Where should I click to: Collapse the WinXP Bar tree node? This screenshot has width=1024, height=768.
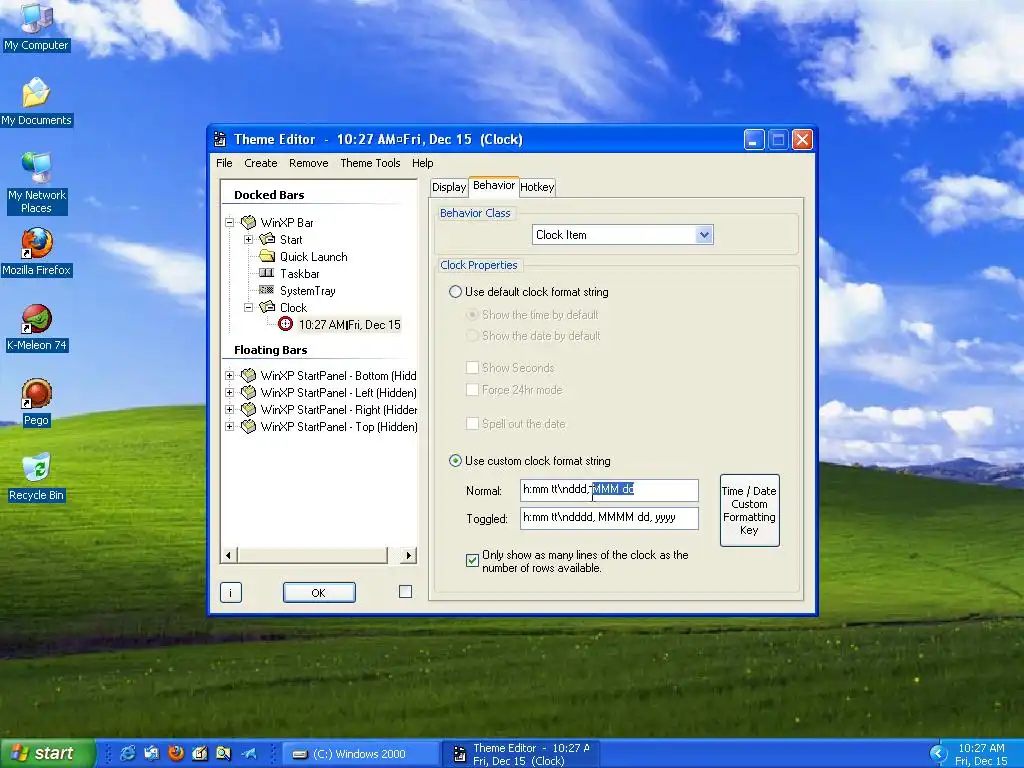pos(230,223)
